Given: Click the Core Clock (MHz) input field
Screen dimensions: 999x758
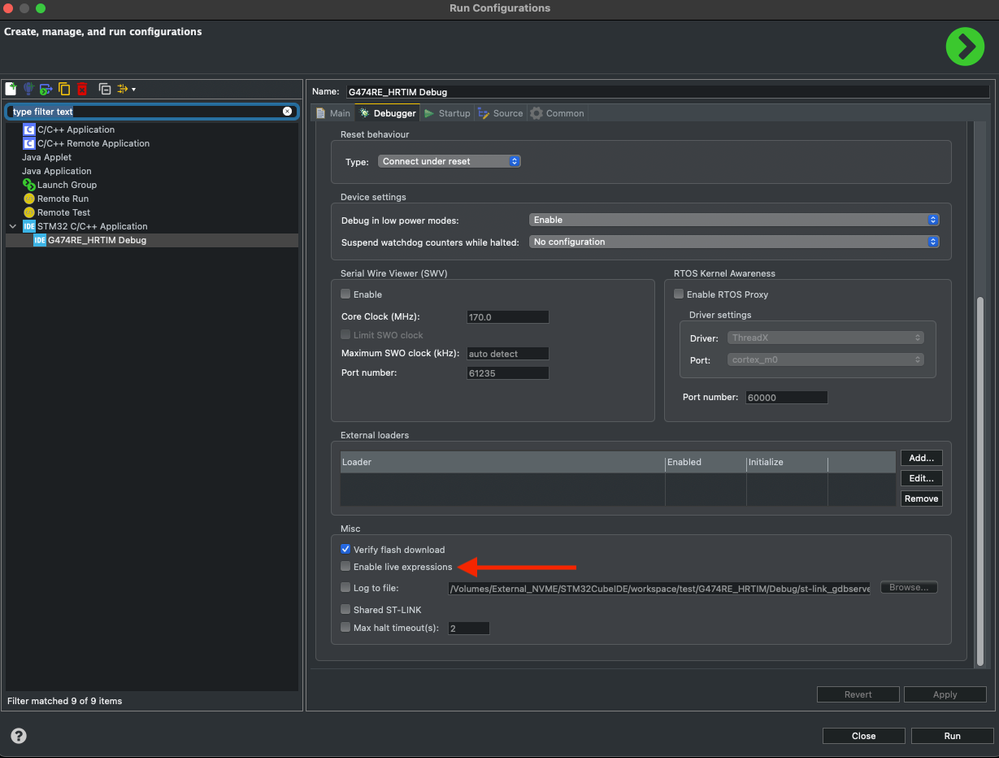Looking at the screenshot, I should point(507,317).
